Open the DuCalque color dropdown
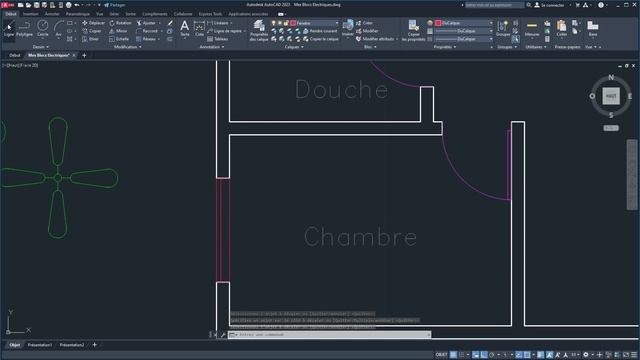This screenshot has height=360, width=640. coord(464,23)
